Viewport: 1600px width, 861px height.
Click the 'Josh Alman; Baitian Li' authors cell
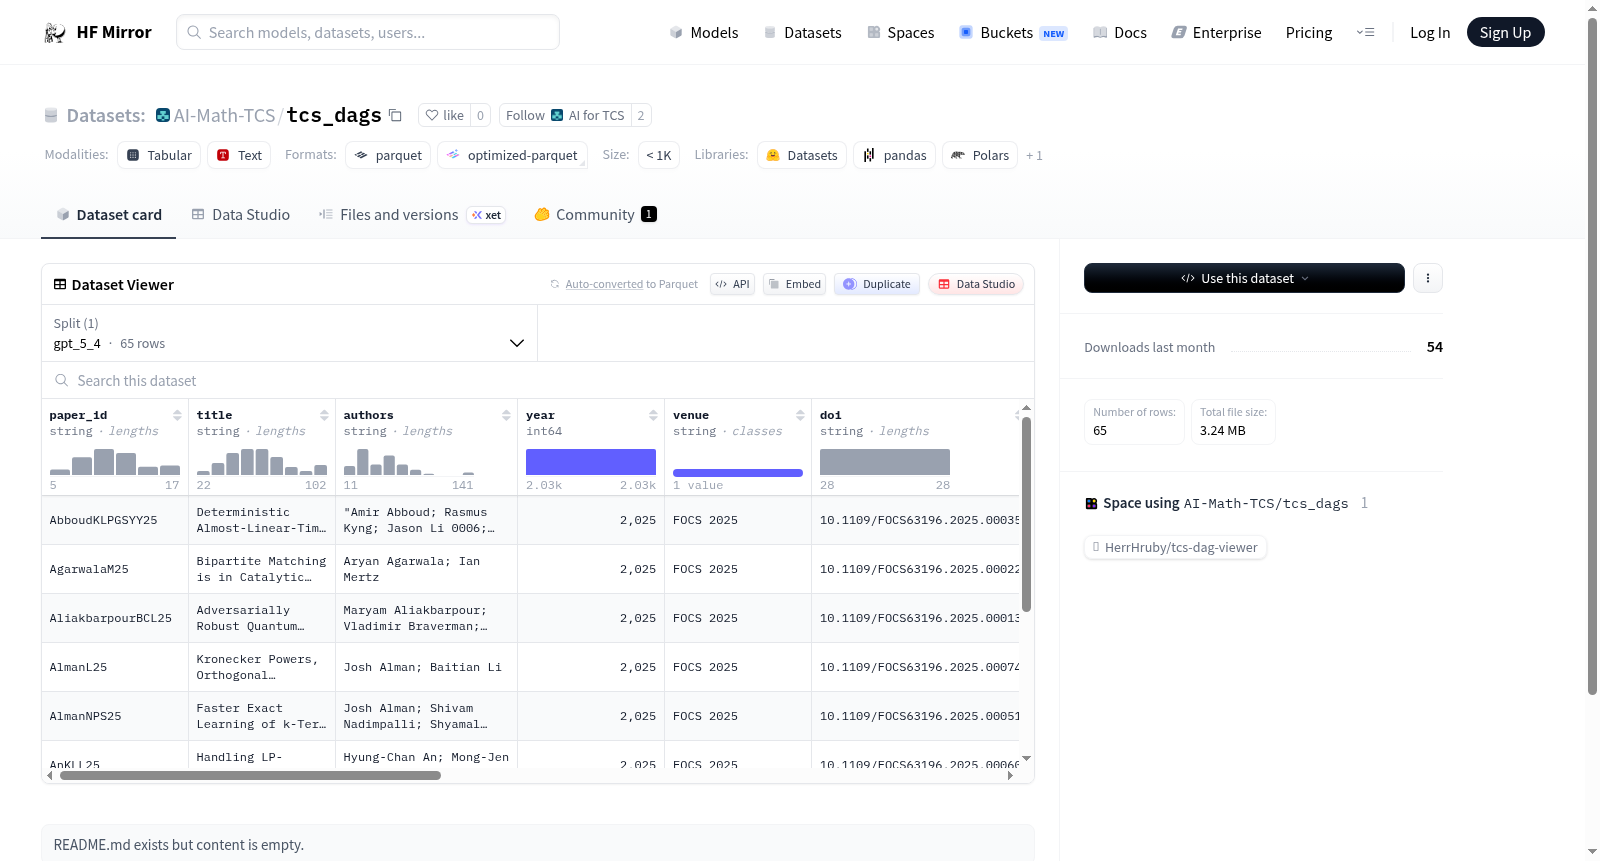tap(427, 667)
